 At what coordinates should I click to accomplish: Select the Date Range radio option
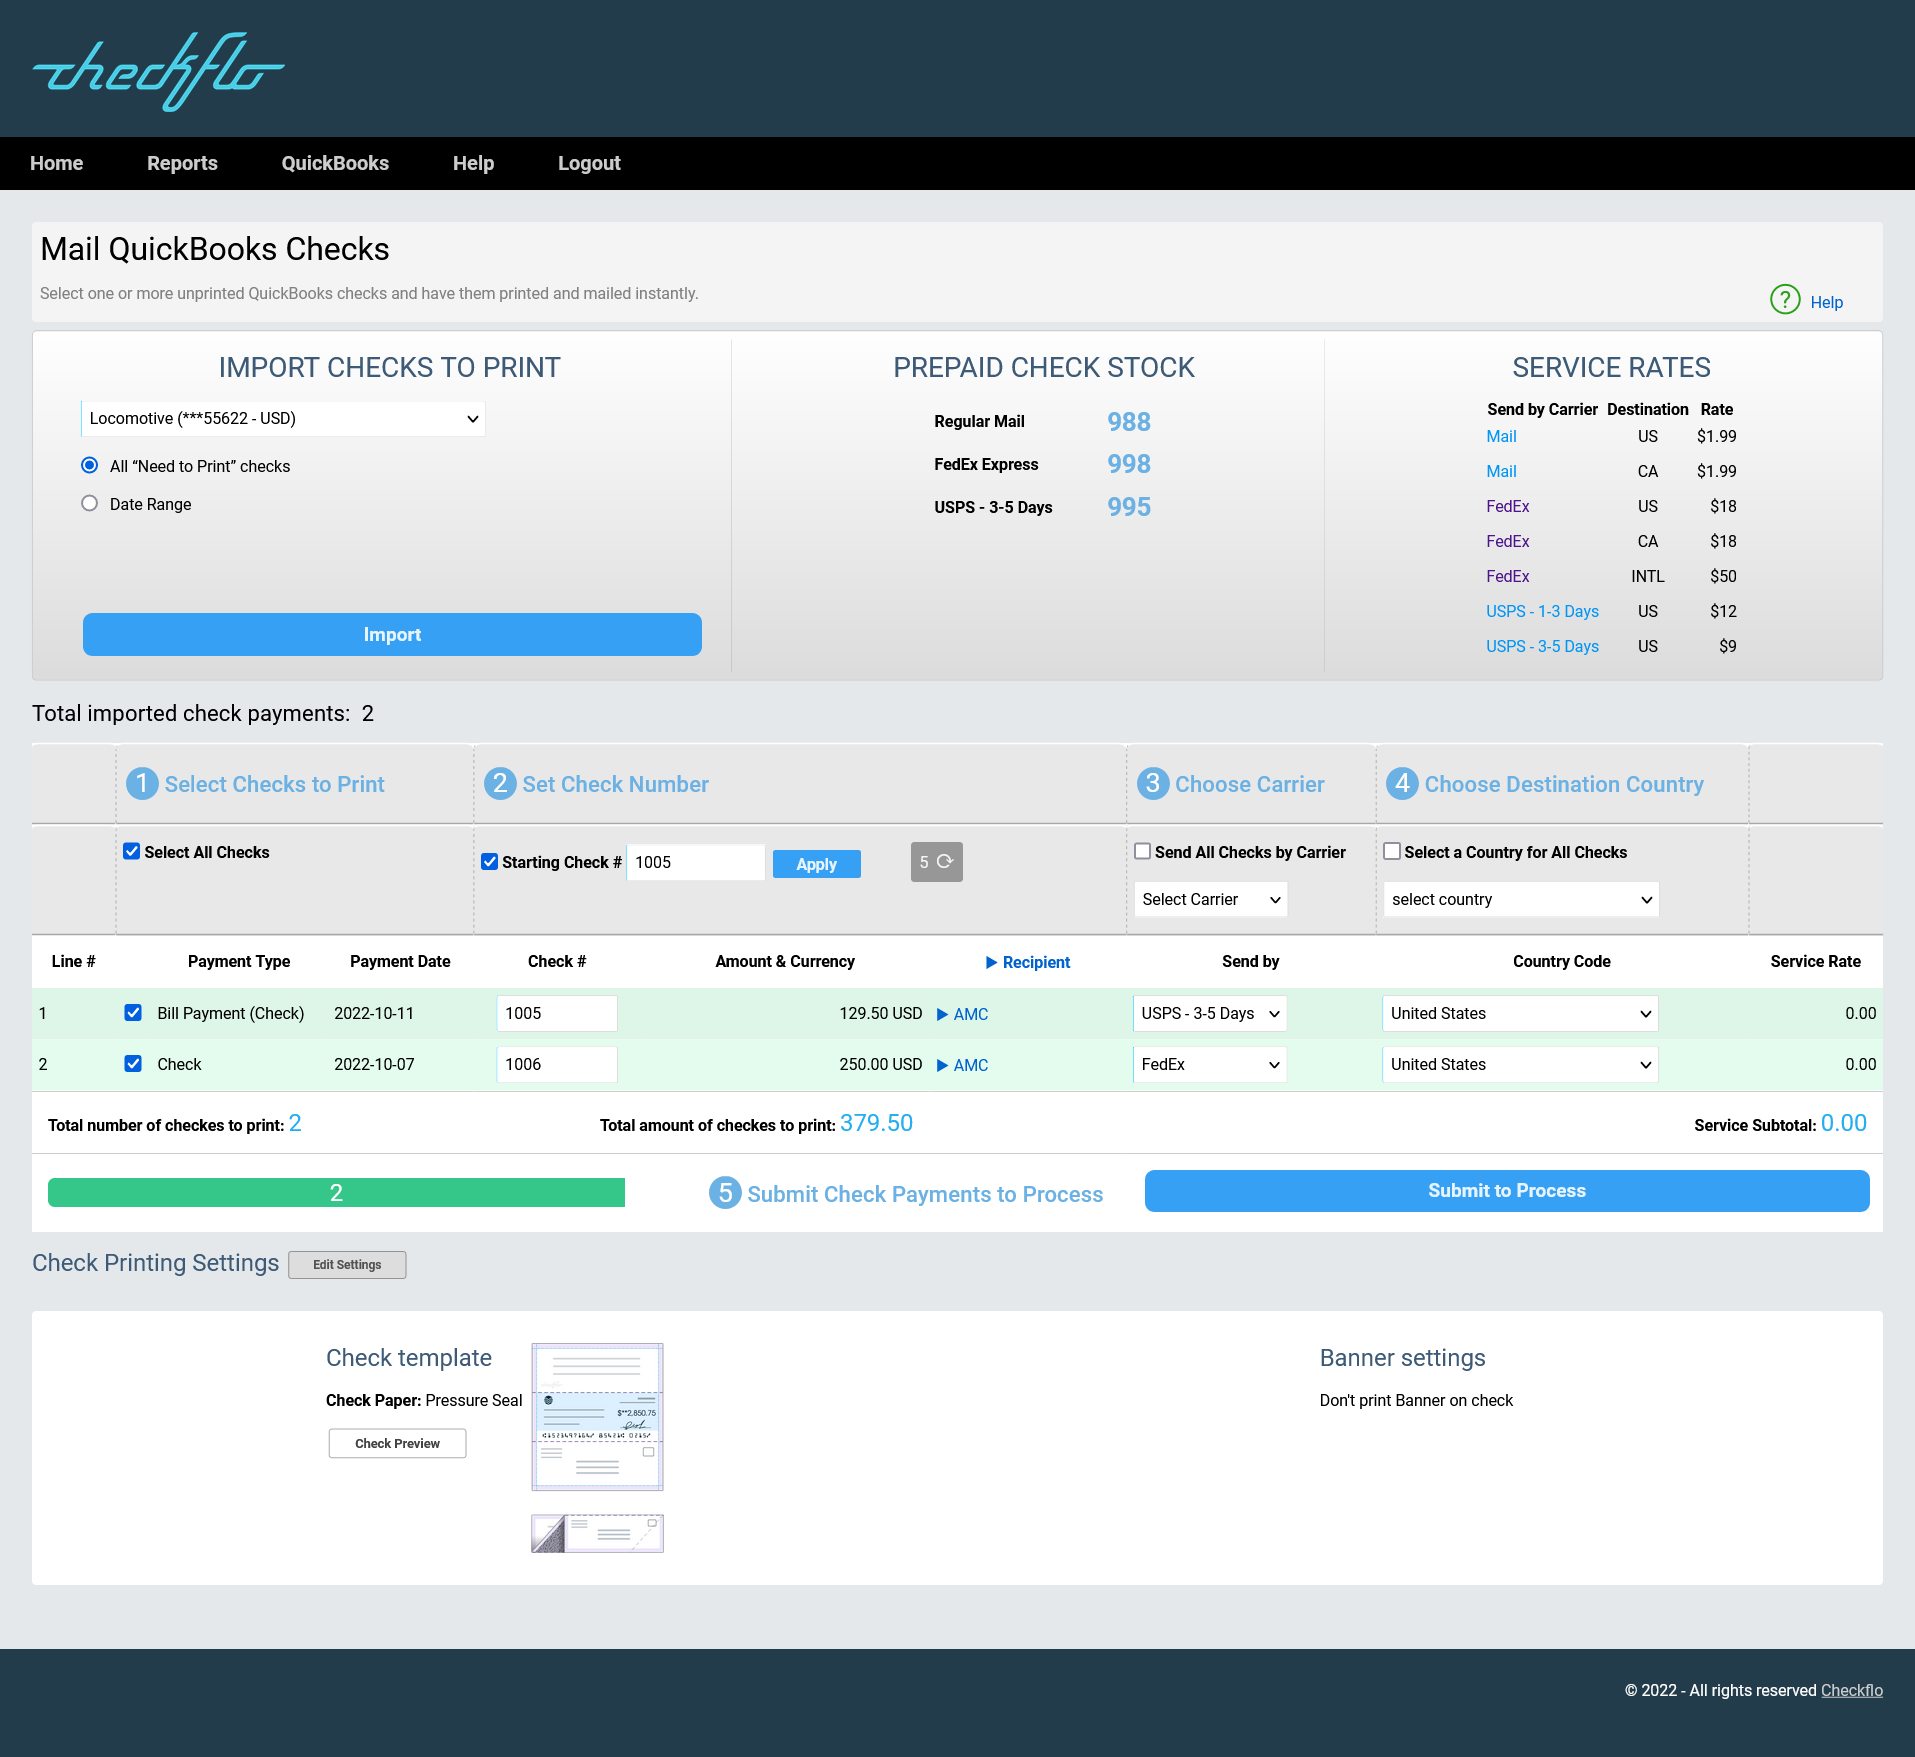pos(90,503)
